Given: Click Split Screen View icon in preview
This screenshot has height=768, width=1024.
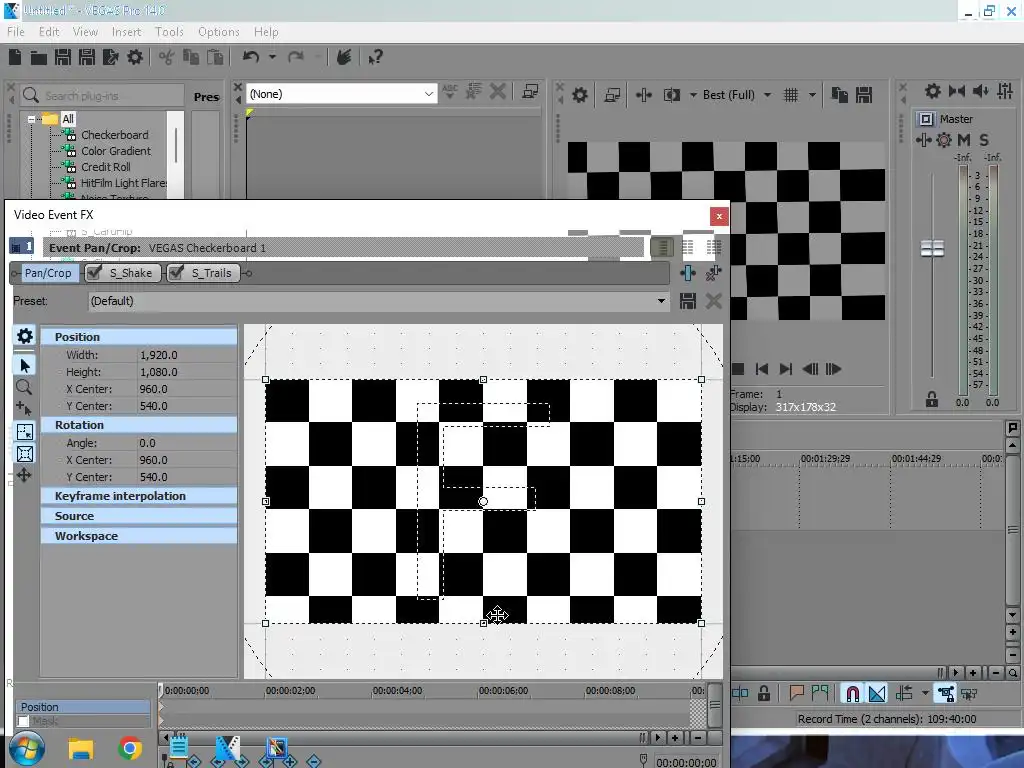Looking at the screenshot, I should click(672, 95).
